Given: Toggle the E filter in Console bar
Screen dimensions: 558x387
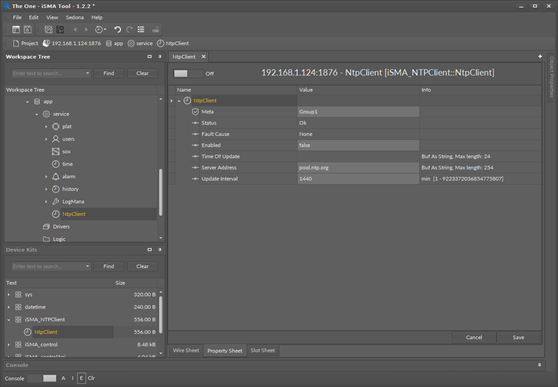Looking at the screenshot, I should pos(81,378).
